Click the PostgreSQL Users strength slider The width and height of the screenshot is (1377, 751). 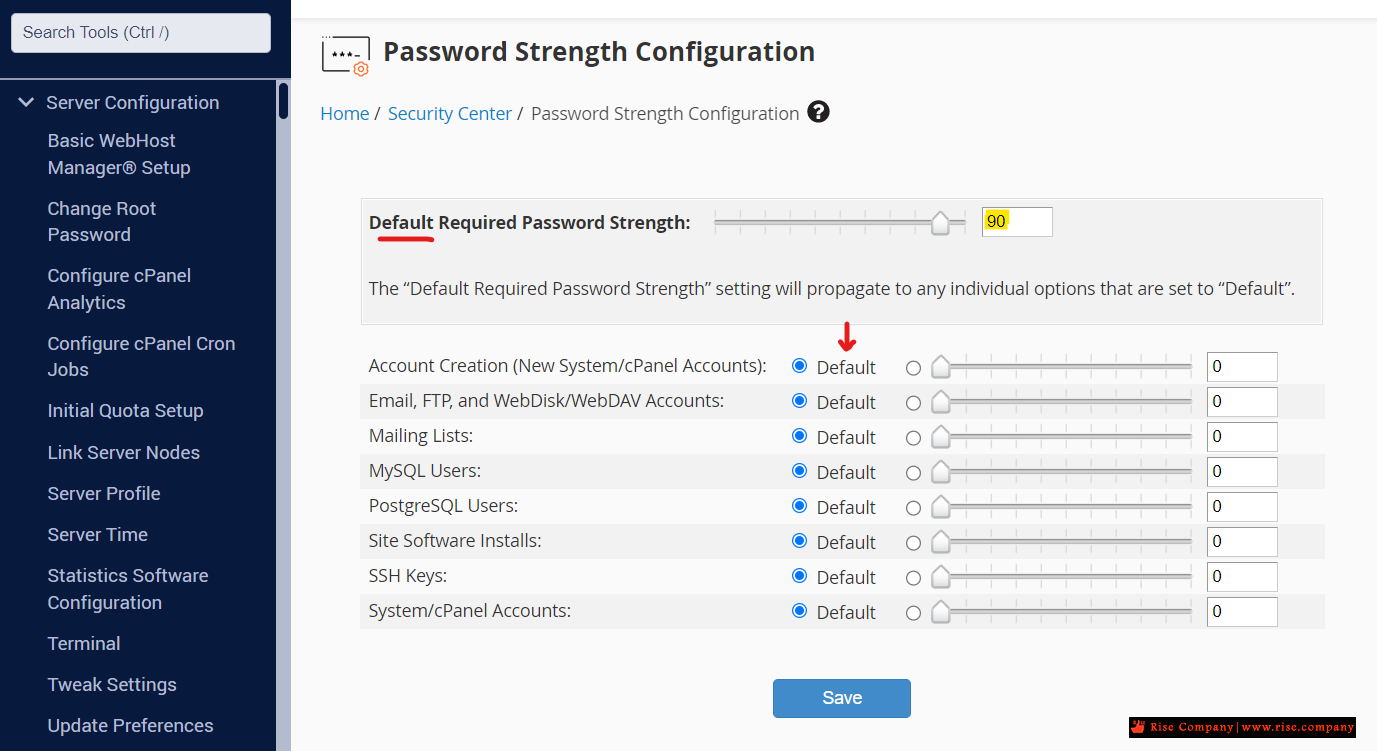[x=1063, y=508]
